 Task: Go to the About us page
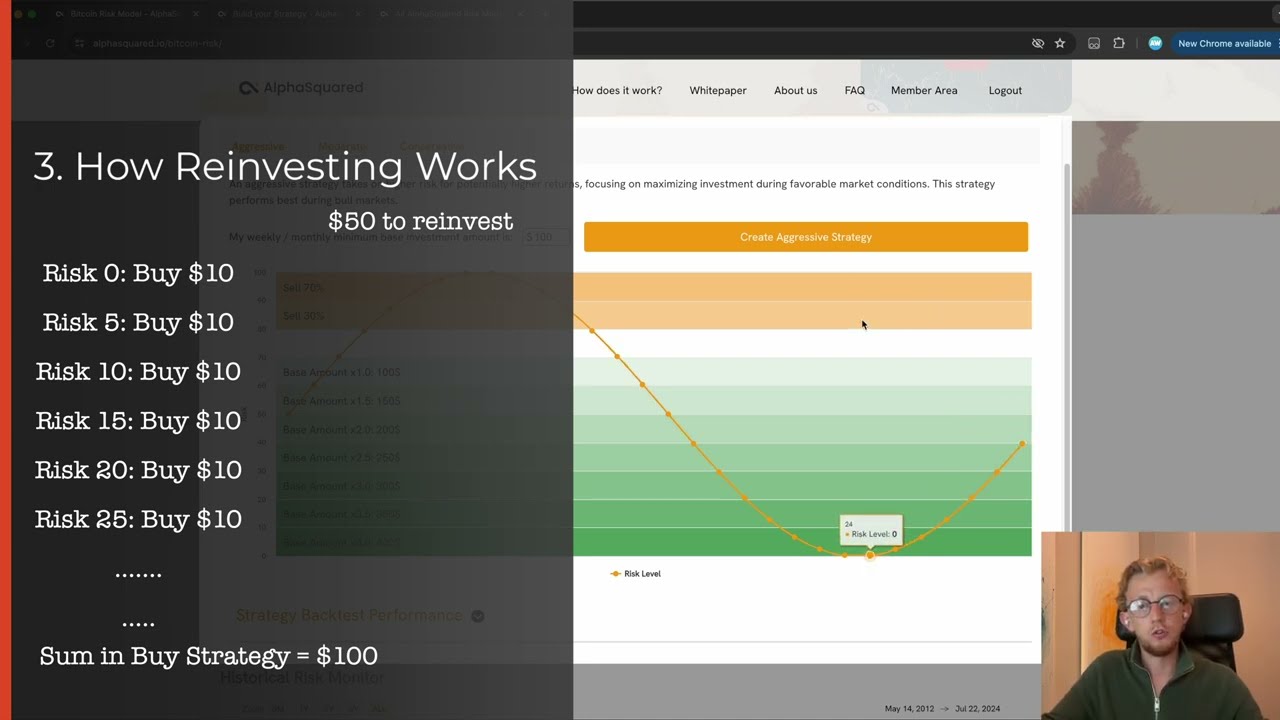click(795, 90)
